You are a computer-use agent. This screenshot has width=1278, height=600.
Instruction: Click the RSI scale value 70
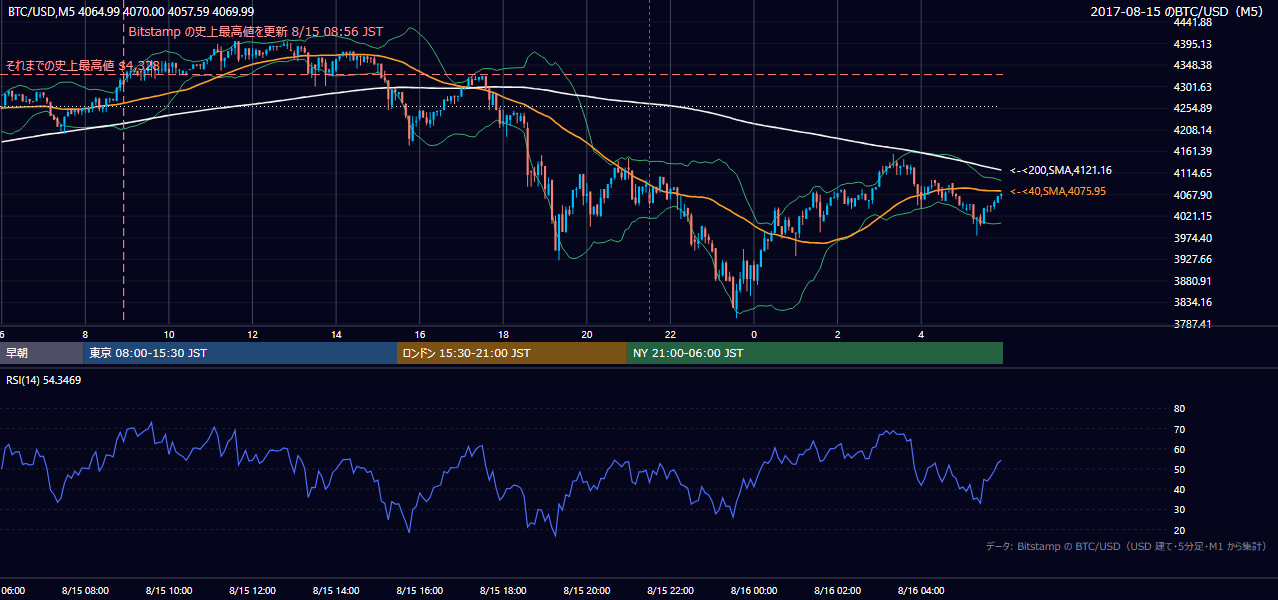(x=1179, y=429)
